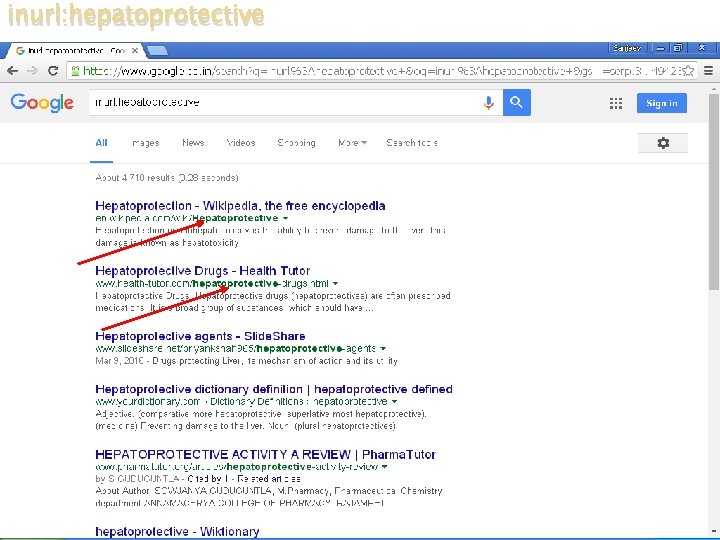This screenshot has width=720, height=540.
Task: Open HEPATOPROTECTIVE ACTIVITY A REVIEW PharmaTutor link
Action: 265,455
